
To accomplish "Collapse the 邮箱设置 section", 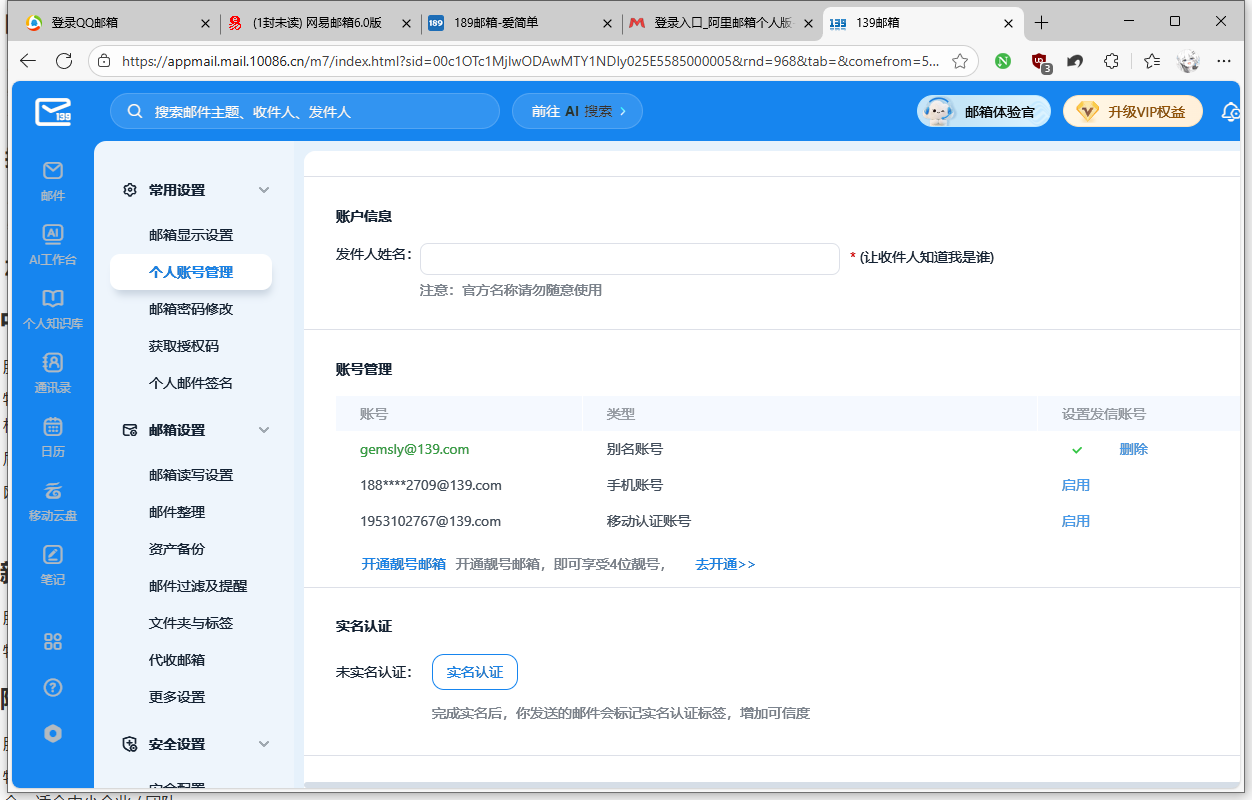I will pyautogui.click(x=264, y=430).
